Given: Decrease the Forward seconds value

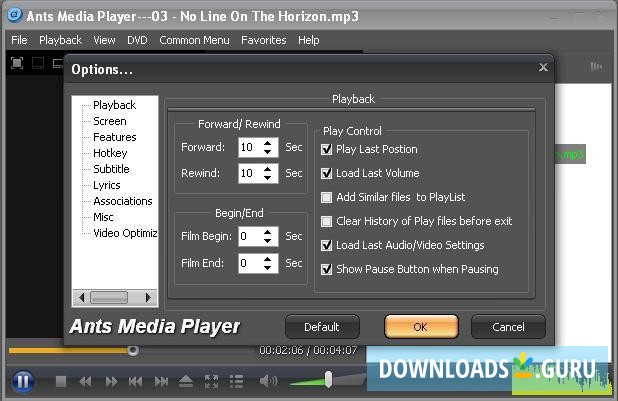Looking at the screenshot, I should click(x=268, y=152).
